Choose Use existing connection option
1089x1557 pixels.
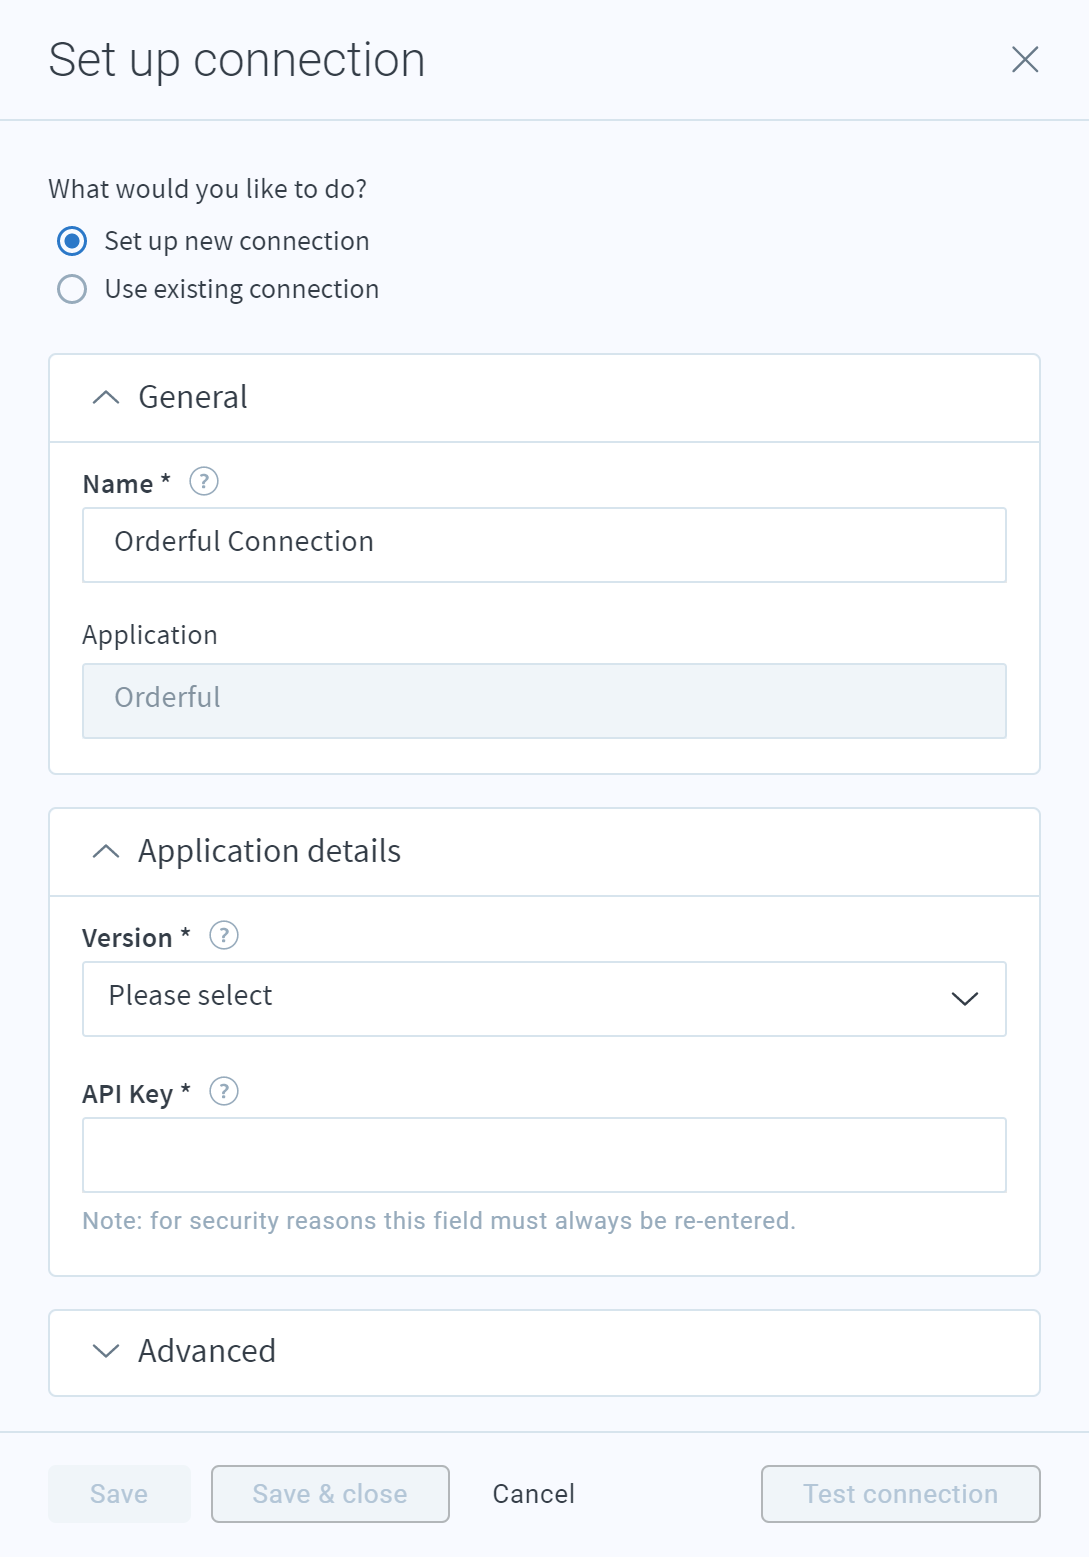pyautogui.click(x=72, y=289)
